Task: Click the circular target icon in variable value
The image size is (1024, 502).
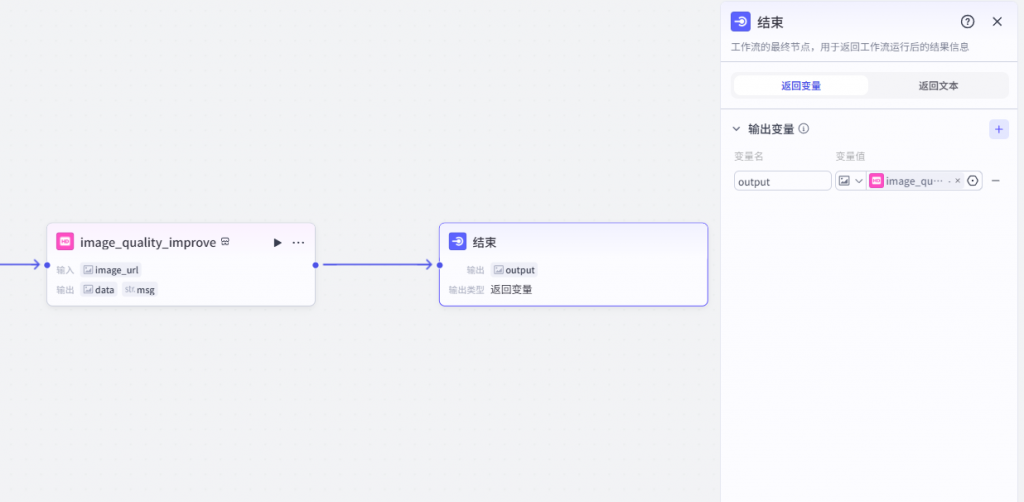Action: 972,181
